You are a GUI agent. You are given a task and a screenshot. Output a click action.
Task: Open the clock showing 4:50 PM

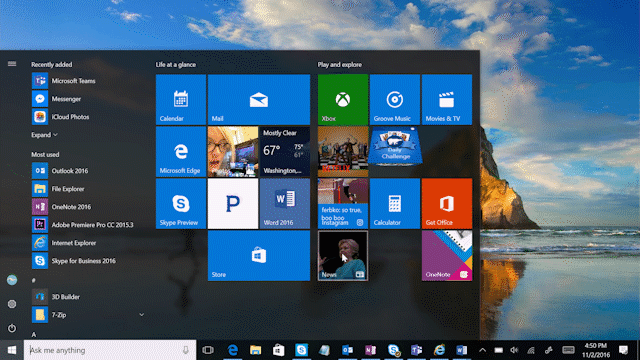pos(596,350)
